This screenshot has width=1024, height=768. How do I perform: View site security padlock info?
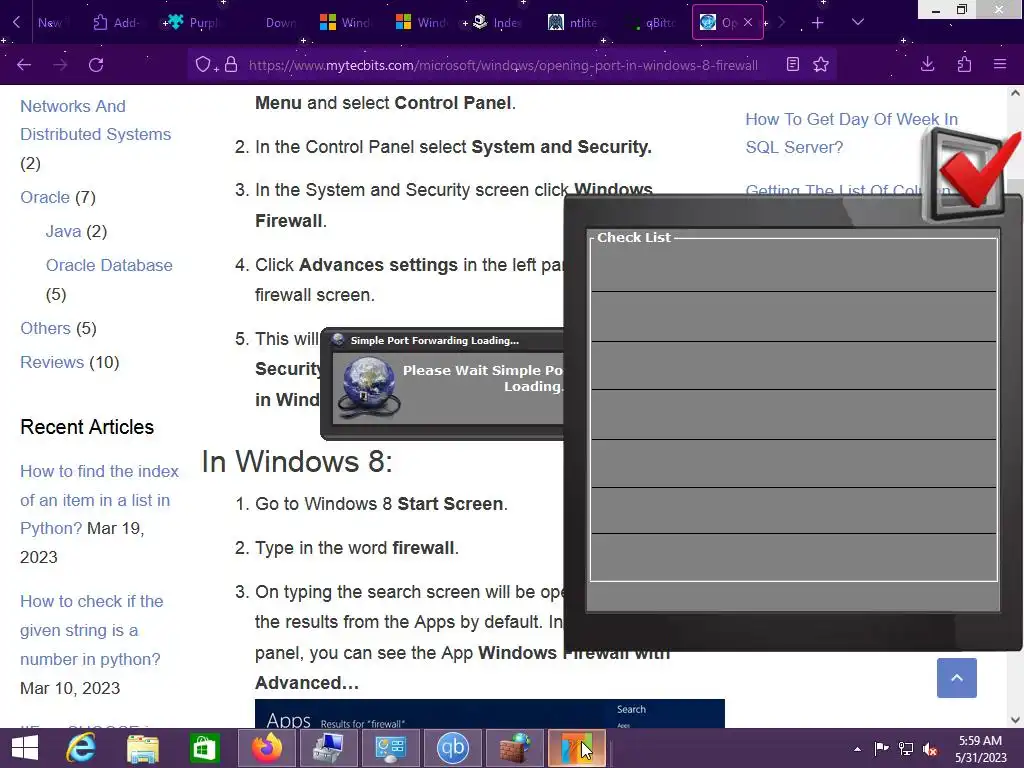tap(231, 64)
